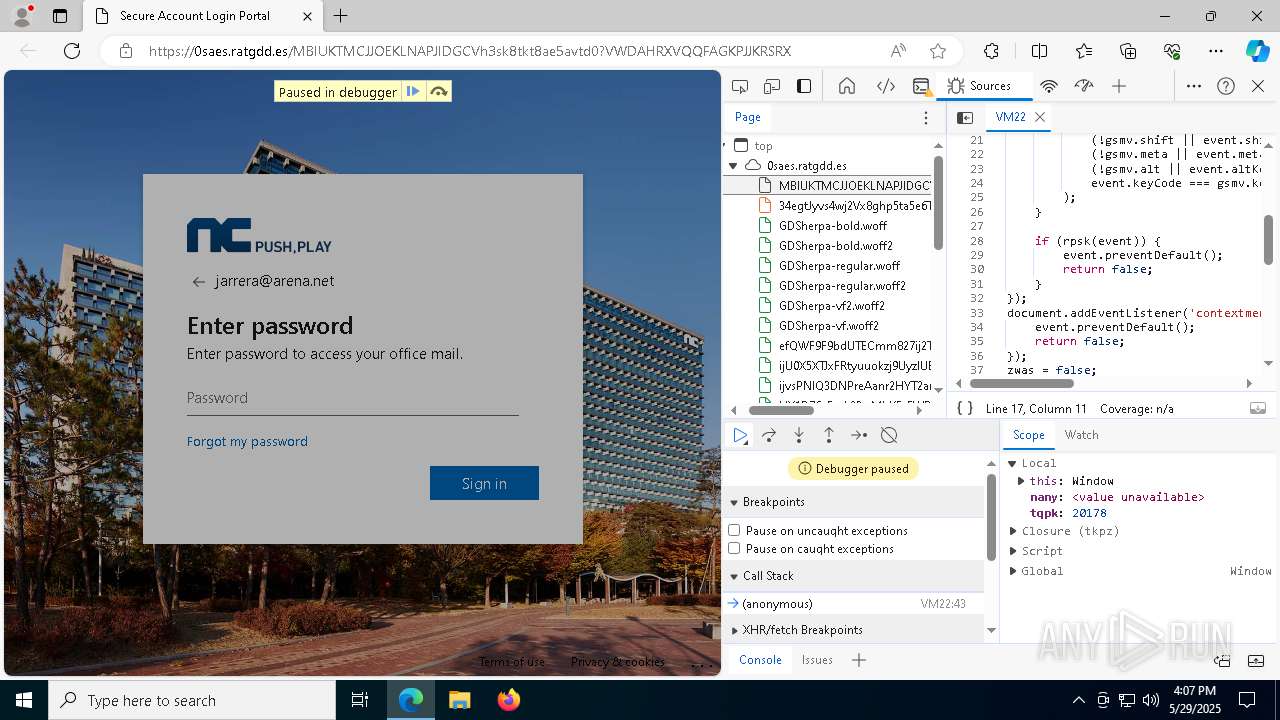Image resolution: width=1280 pixels, height=720 pixels.
Task: Open Firefox from taskbar
Action: pyautogui.click(x=509, y=700)
